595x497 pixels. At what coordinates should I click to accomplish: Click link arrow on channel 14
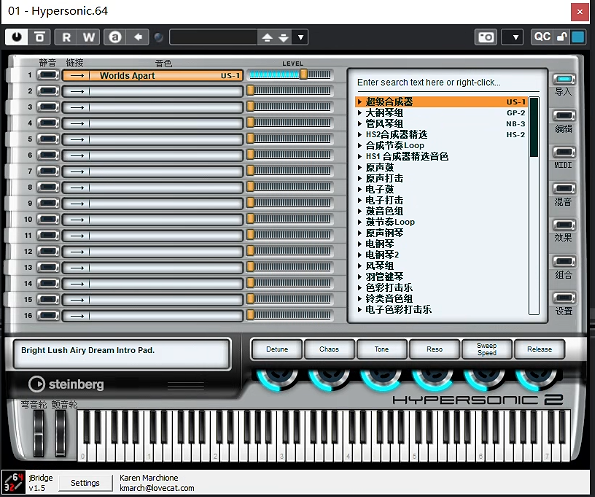tap(77, 284)
